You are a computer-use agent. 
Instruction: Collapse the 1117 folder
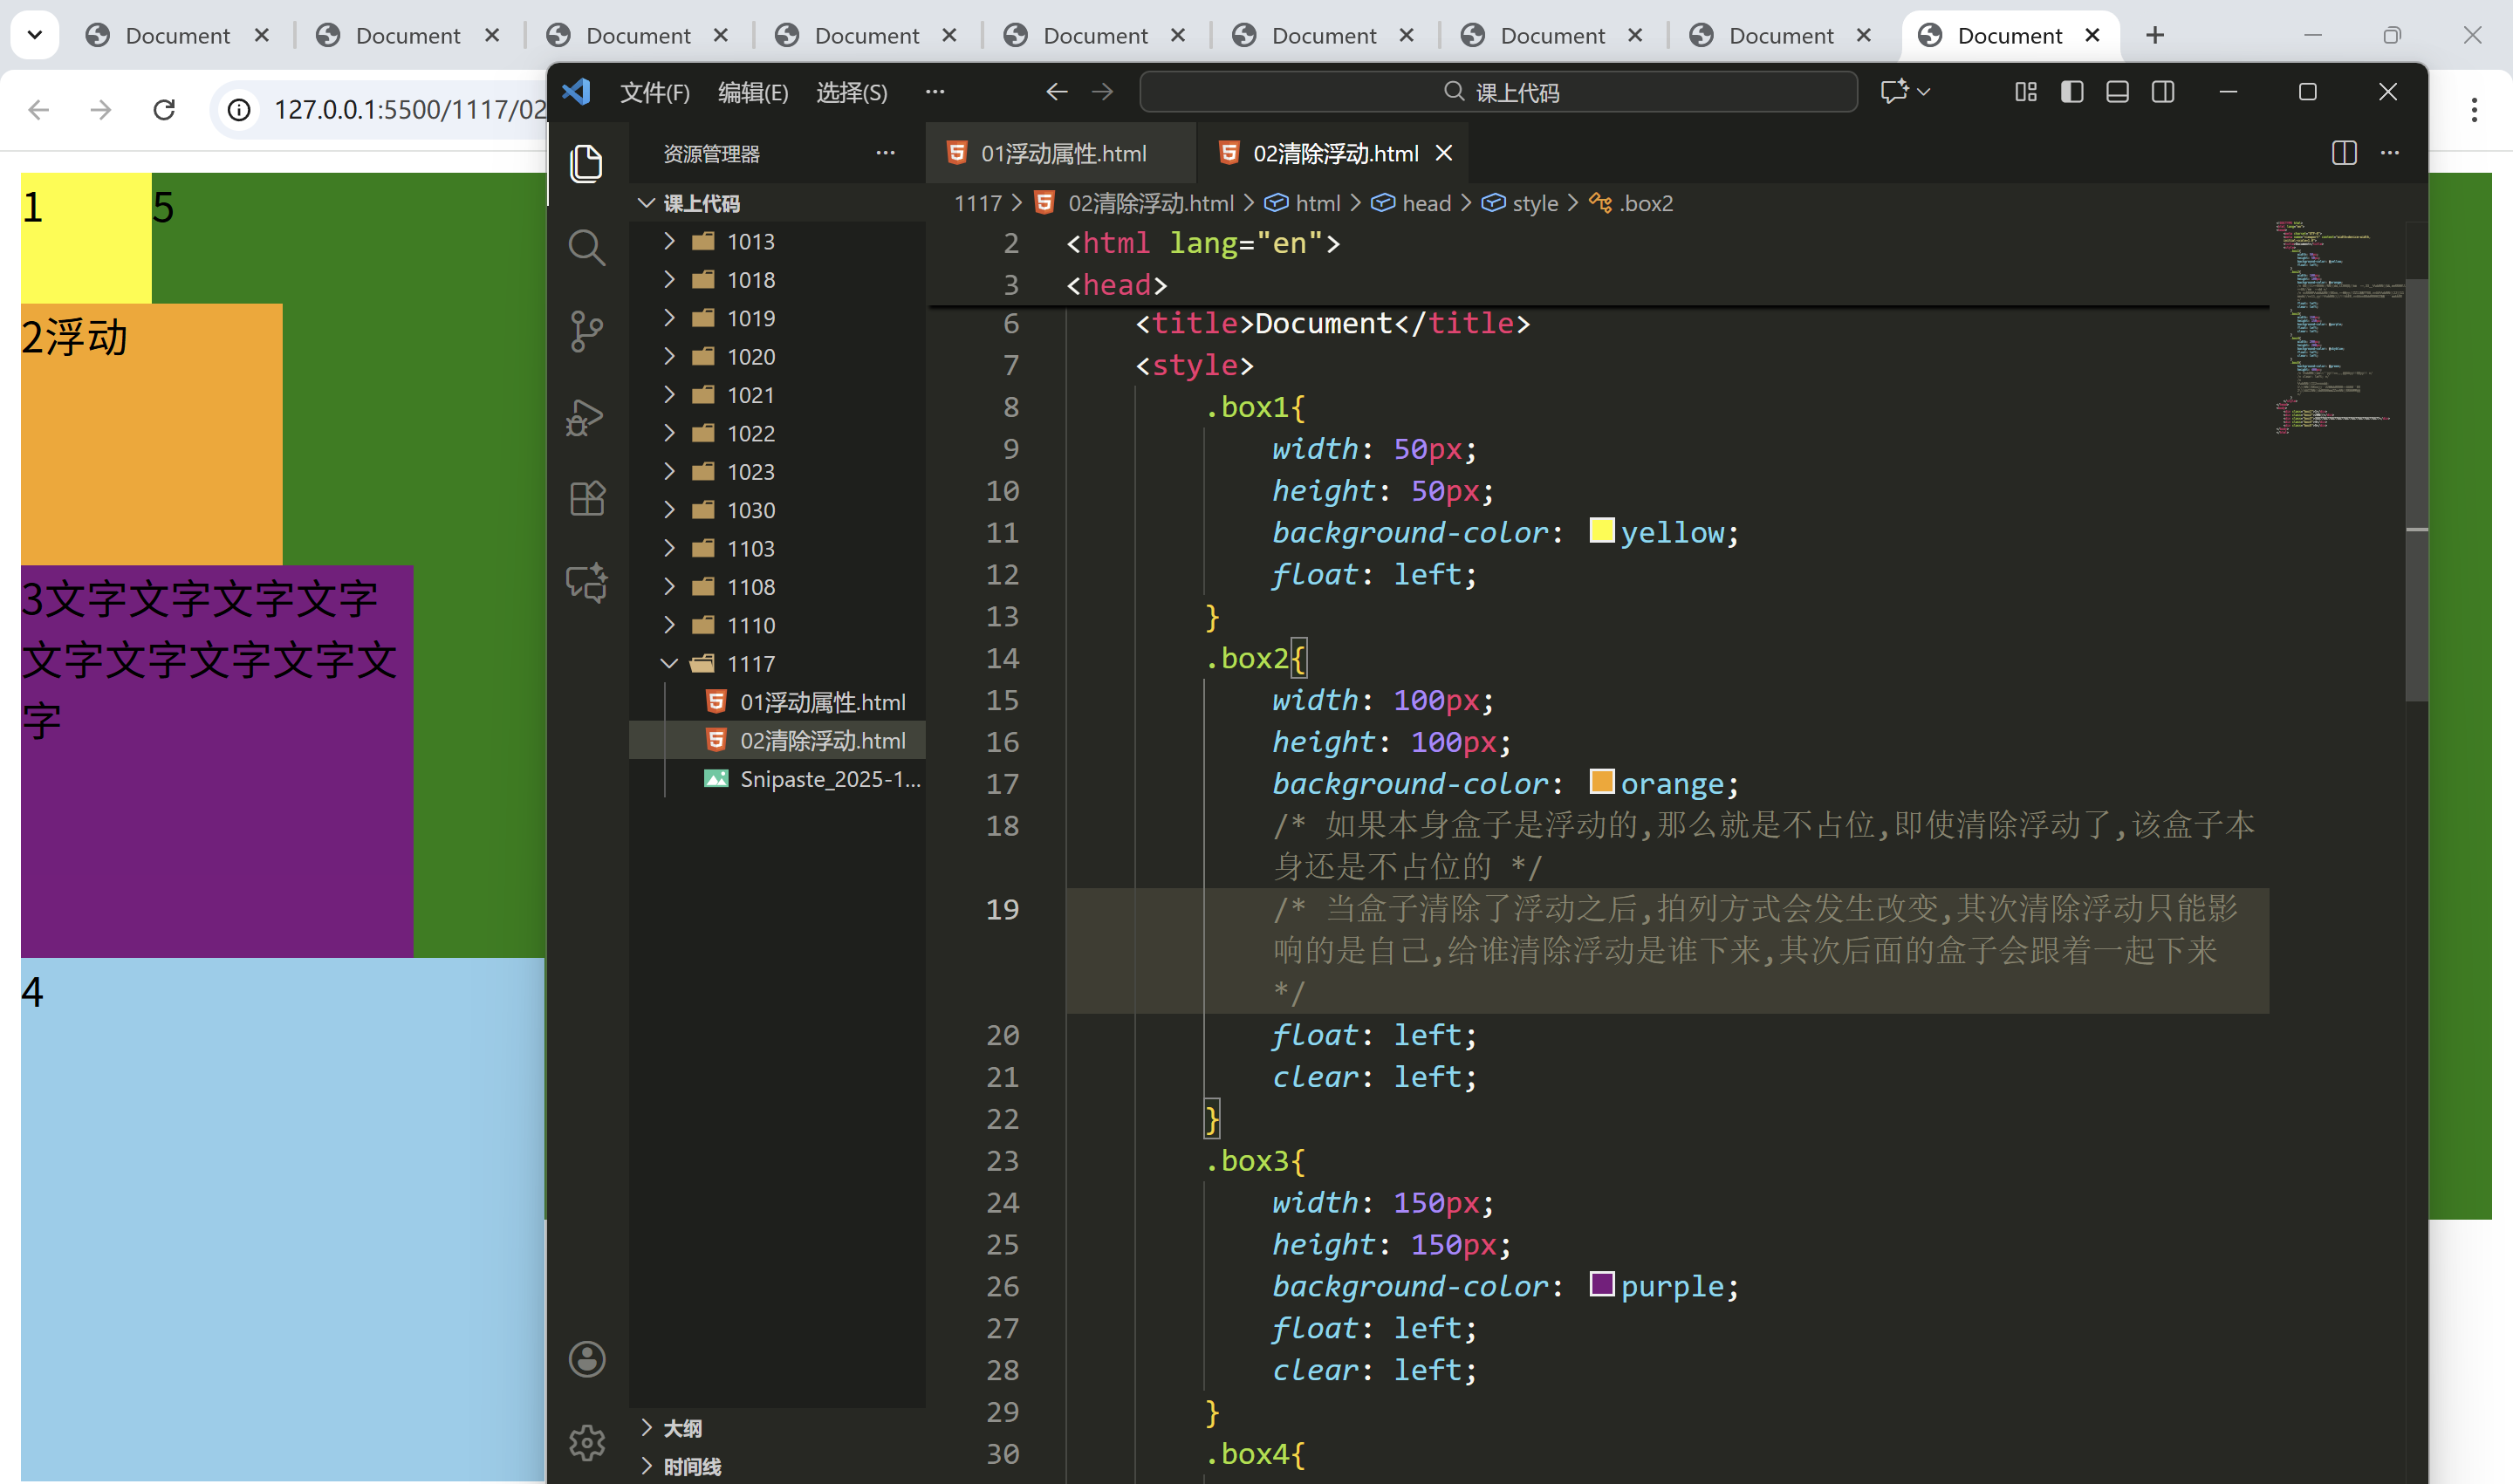coord(750,664)
